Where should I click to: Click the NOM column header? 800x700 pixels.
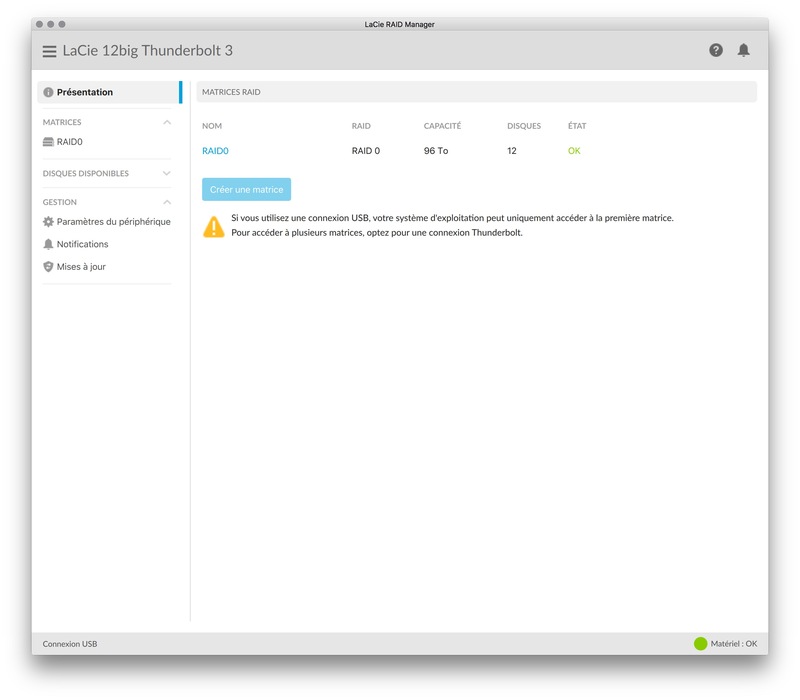(212, 126)
